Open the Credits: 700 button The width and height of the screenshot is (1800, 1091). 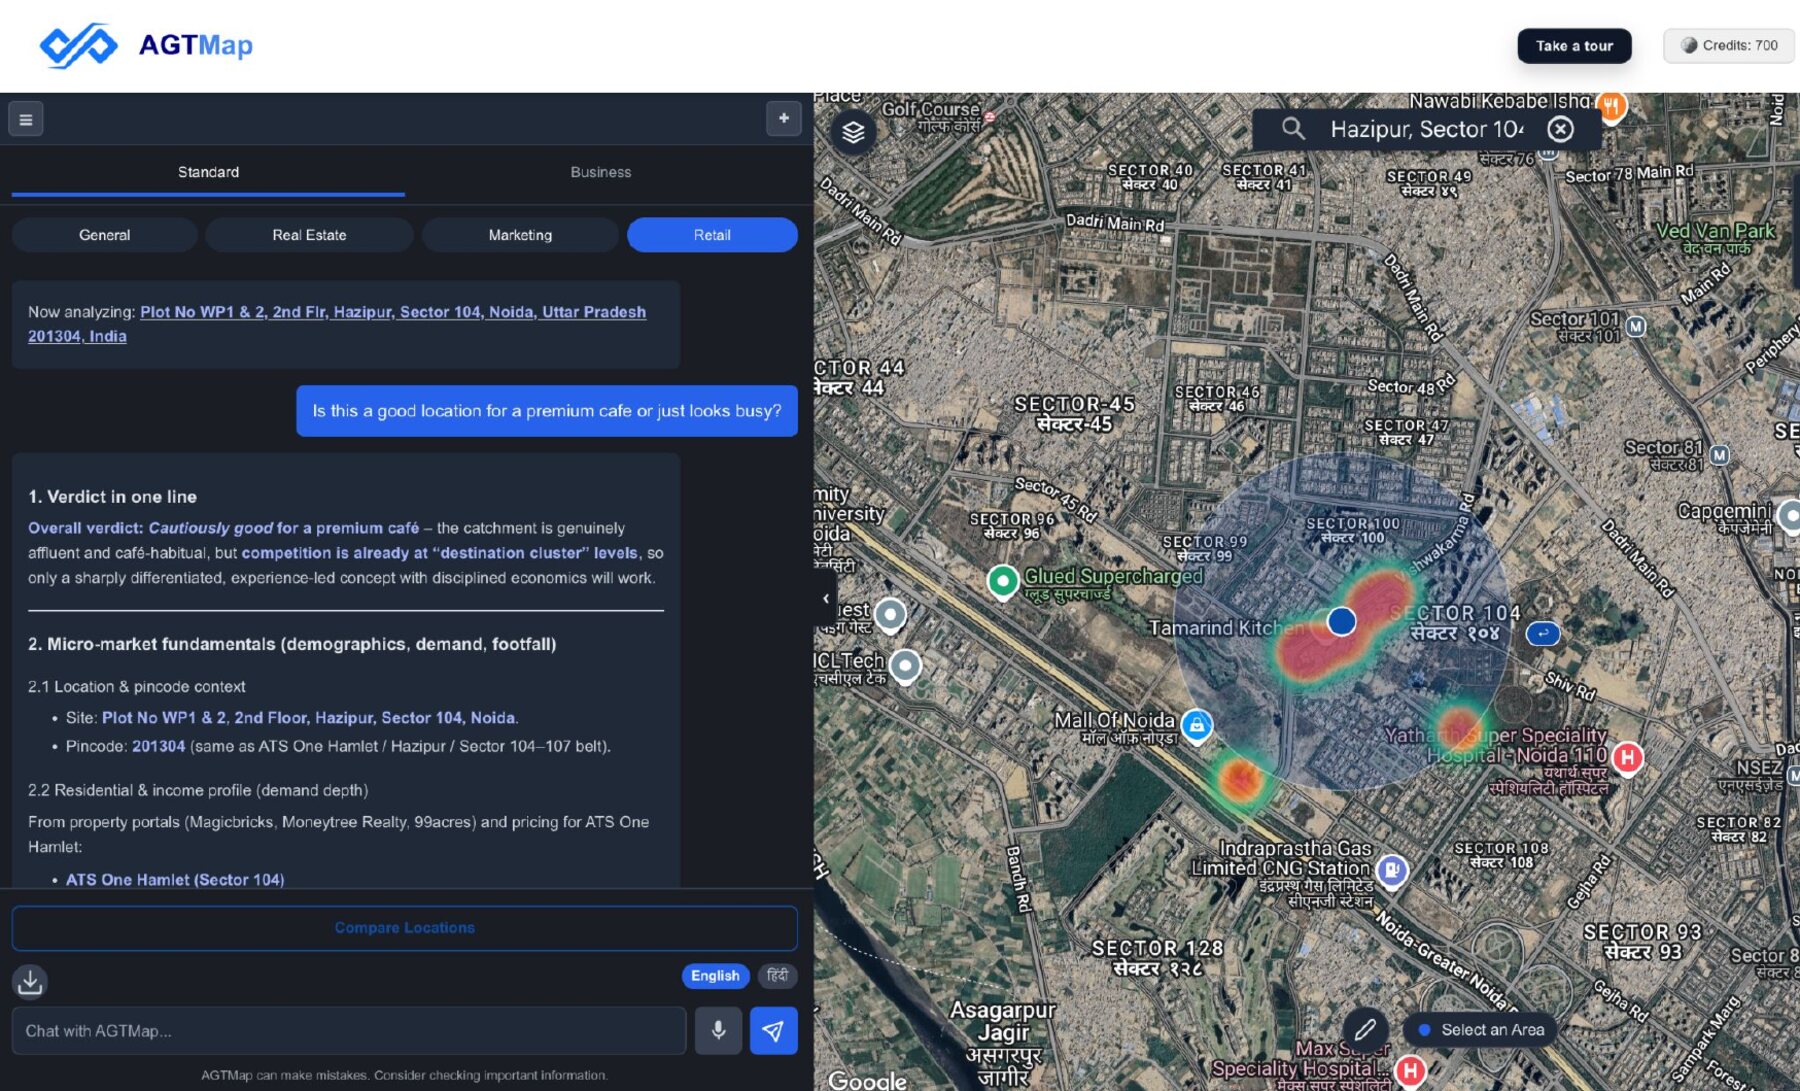(1729, 46)
